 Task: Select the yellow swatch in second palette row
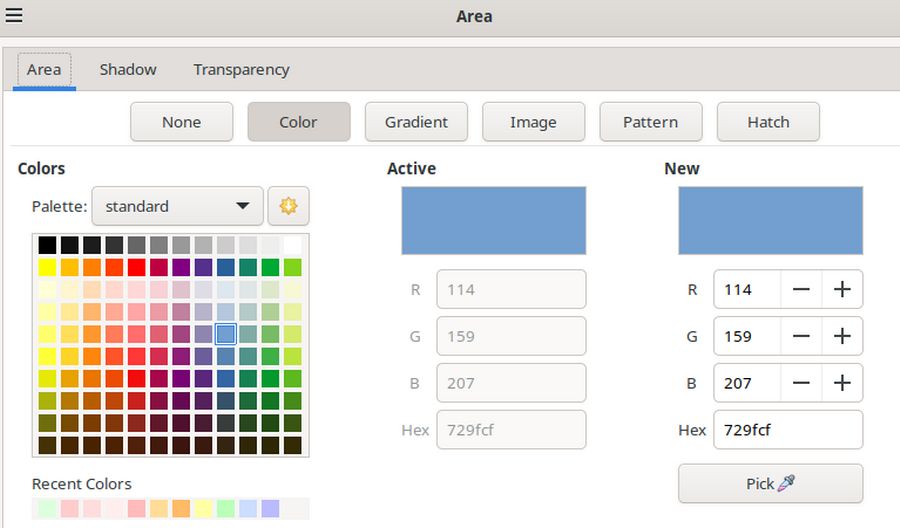coord(47,267)
